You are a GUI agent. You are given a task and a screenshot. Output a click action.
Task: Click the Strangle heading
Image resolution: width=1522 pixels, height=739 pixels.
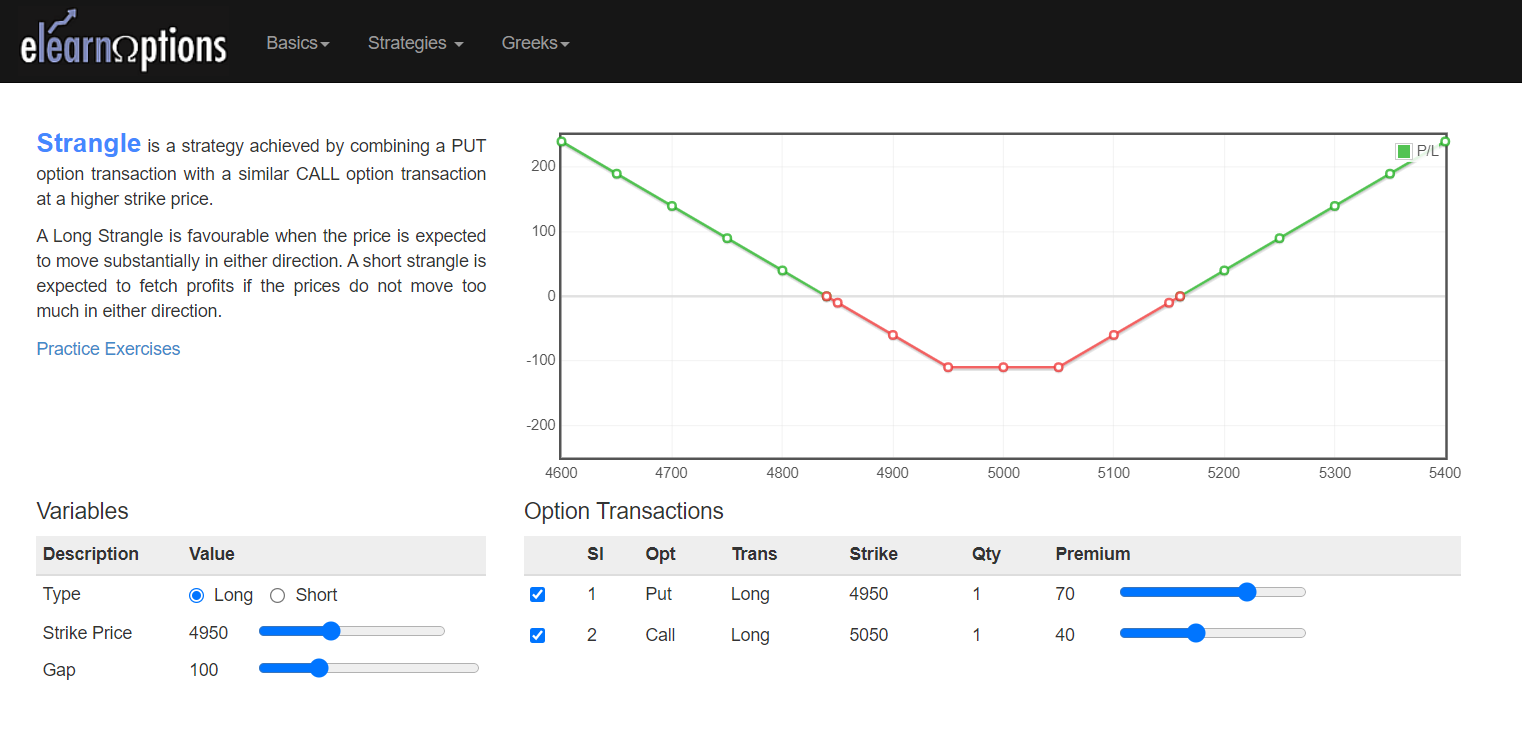[88, 144]
